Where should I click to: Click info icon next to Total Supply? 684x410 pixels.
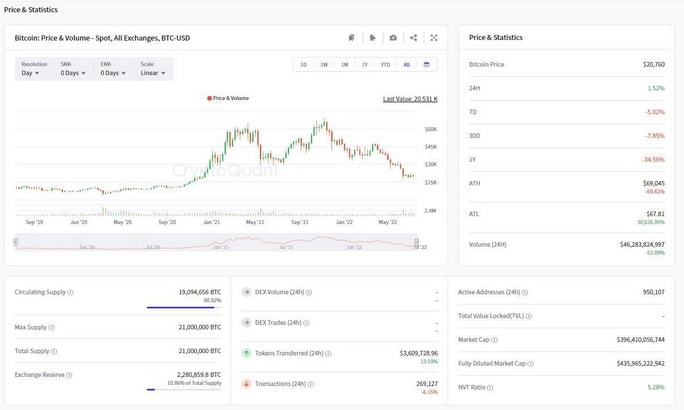tap(54, 351)
